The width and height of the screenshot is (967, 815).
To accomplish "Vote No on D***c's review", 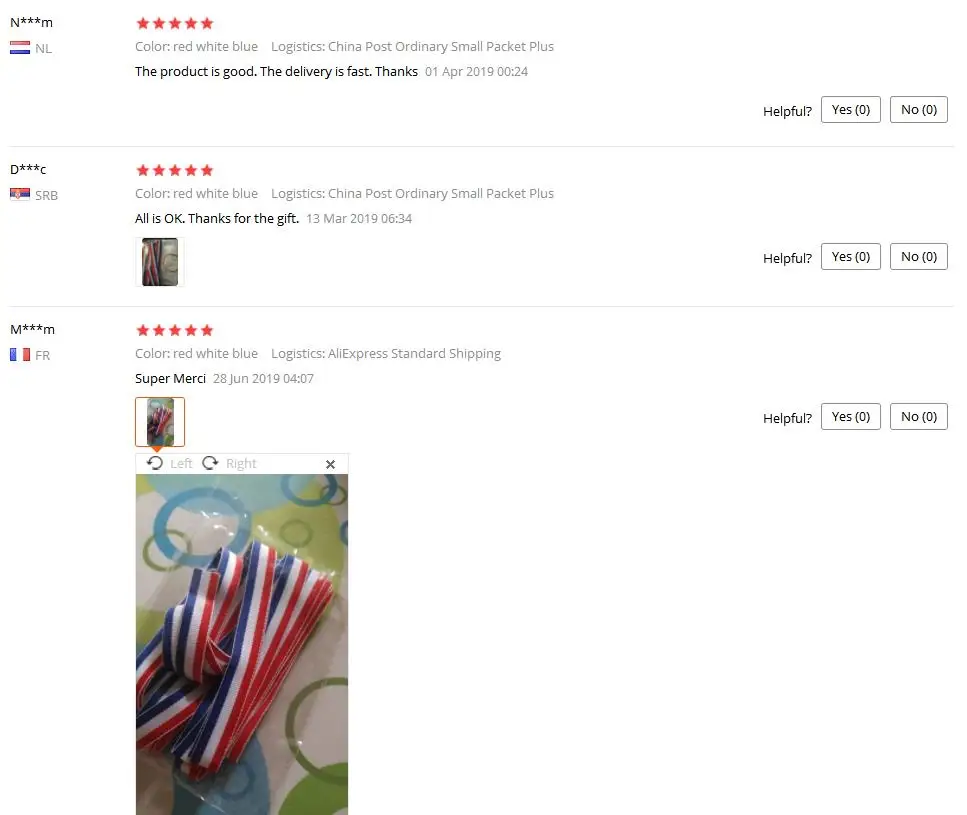I will pos(918,256).
